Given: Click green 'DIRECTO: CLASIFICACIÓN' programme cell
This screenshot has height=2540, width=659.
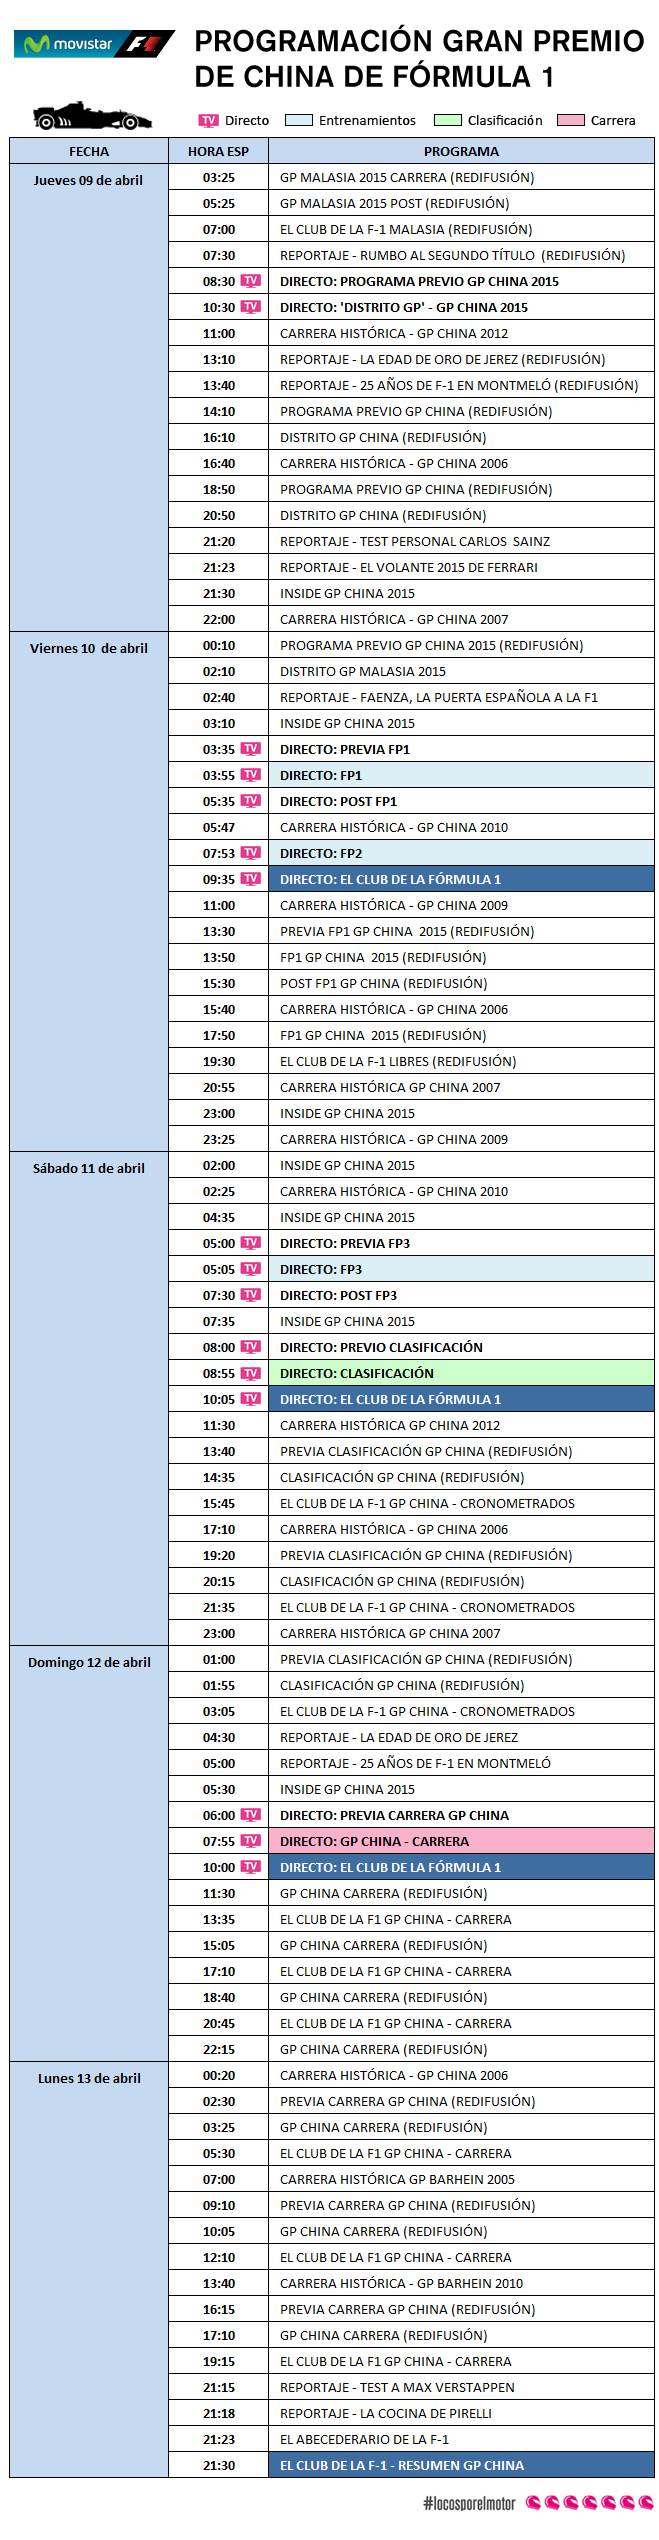Looking at the screenshot, I should [x=461, y=1374].
